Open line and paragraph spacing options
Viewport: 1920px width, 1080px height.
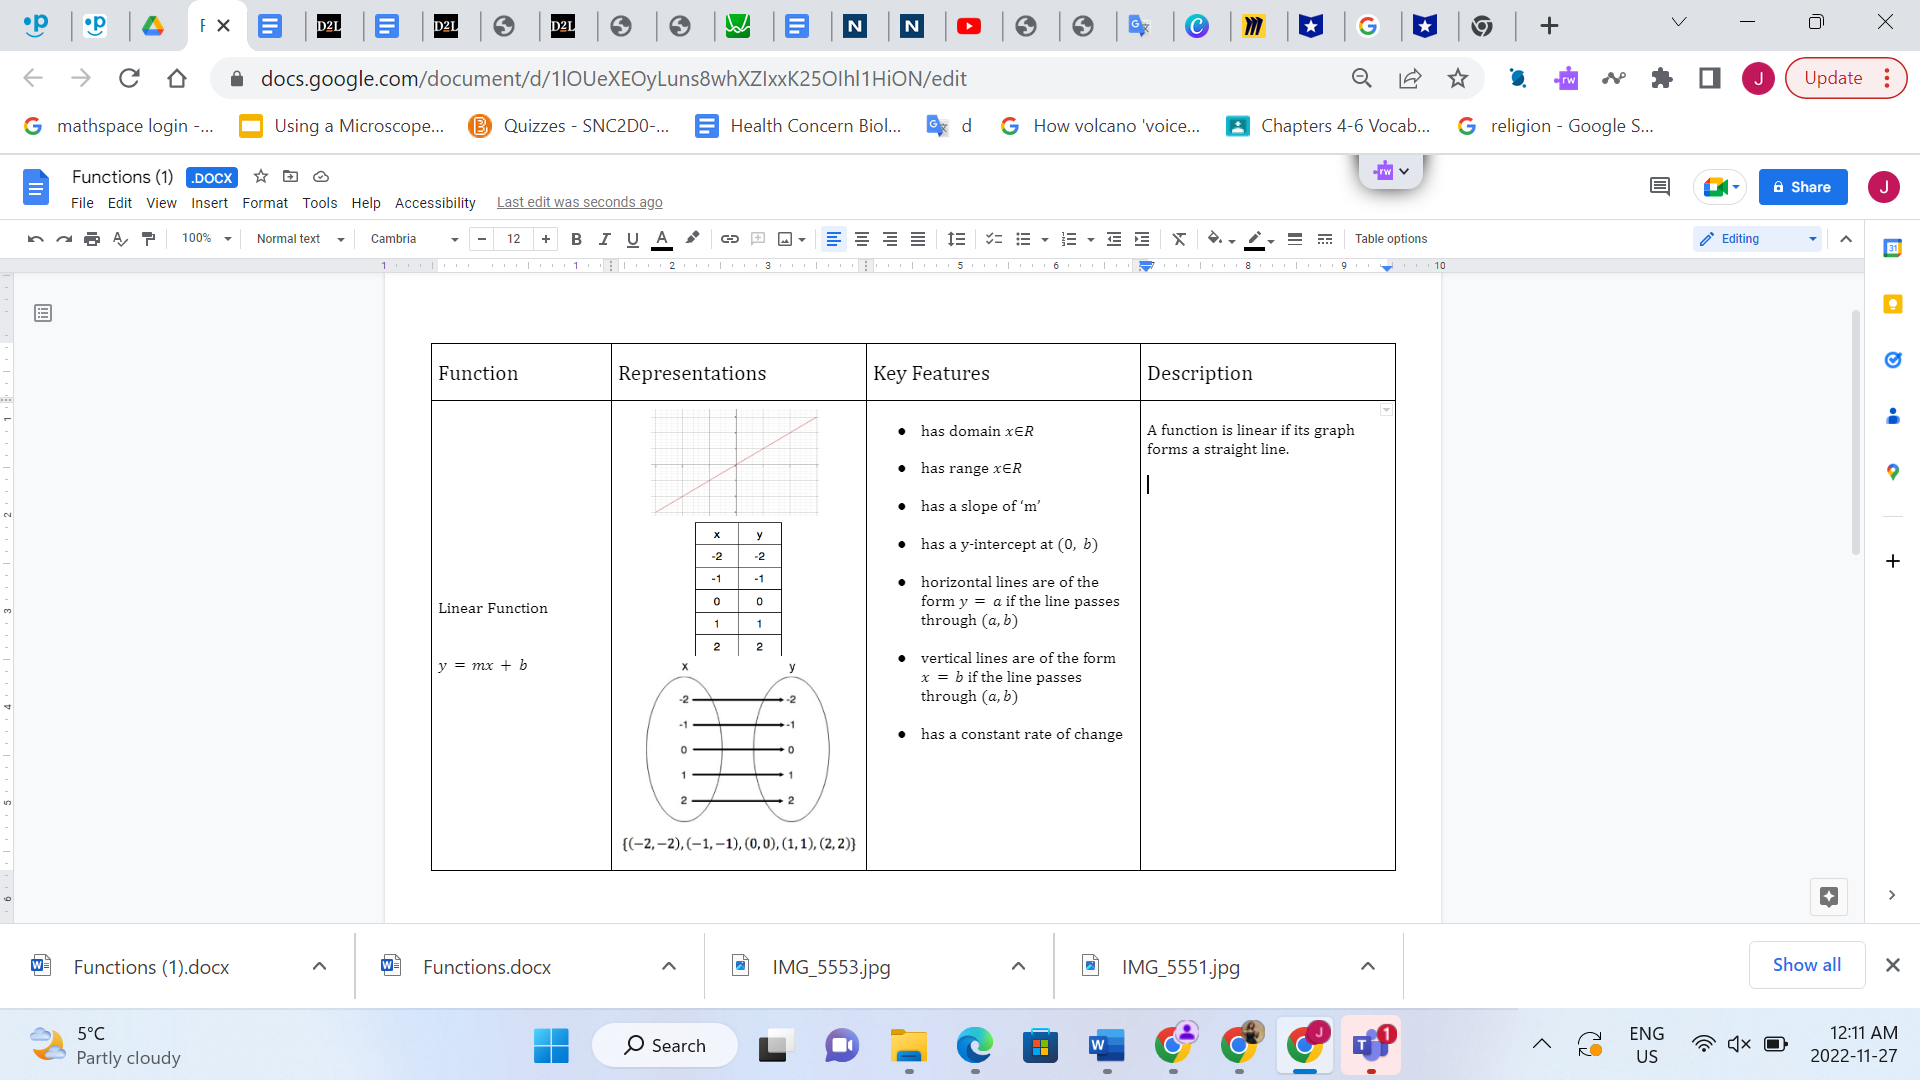[956, 239]
